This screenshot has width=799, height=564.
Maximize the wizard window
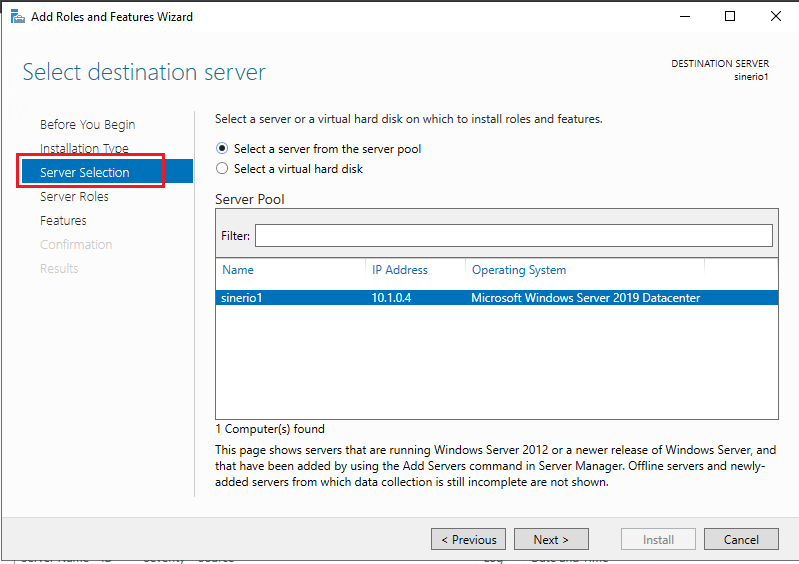(730, 16)
